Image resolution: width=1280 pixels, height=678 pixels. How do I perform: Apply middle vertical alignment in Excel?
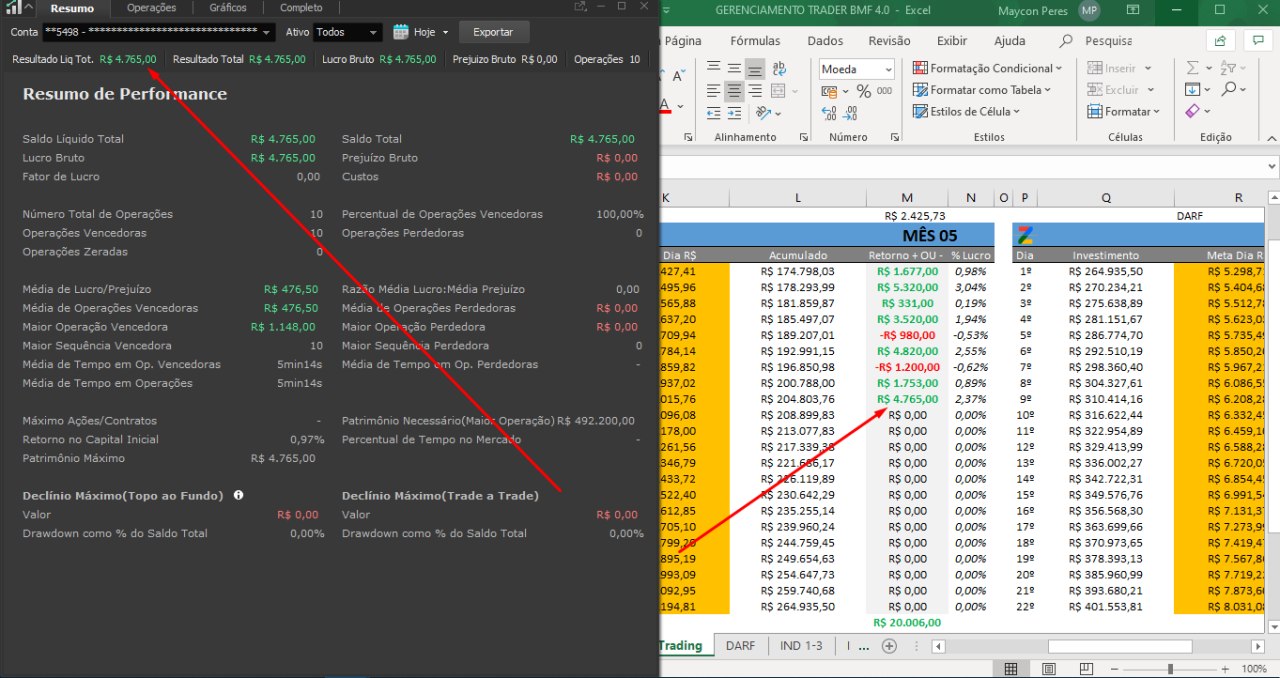734,68
